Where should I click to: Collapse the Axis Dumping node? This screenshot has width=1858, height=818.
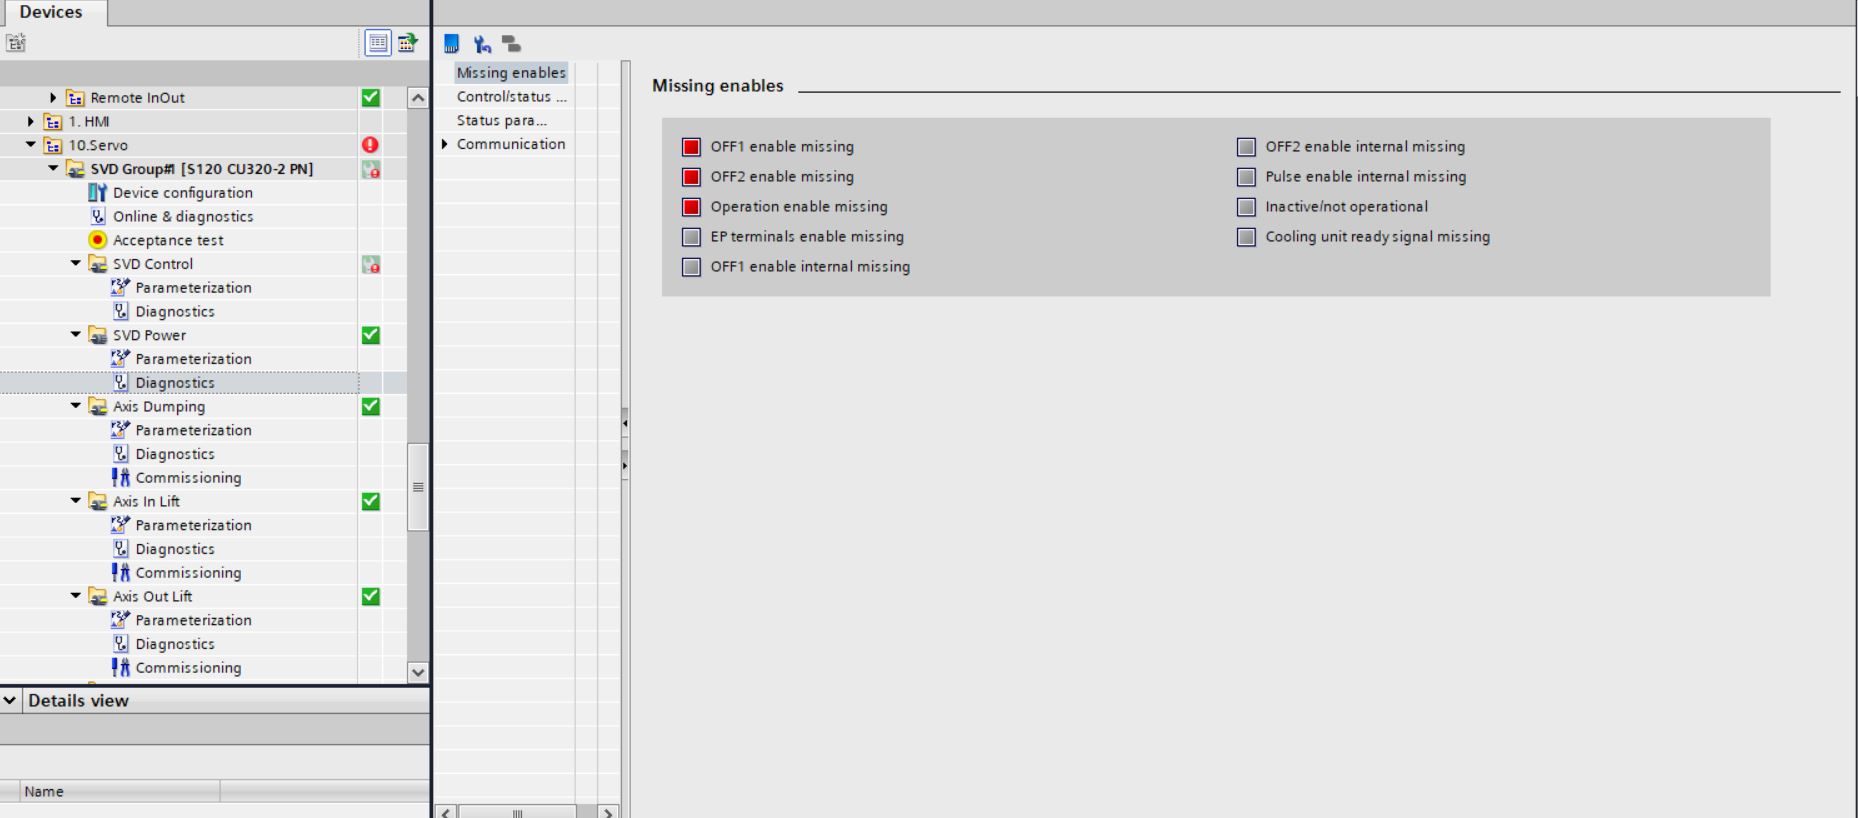(76, 406)
